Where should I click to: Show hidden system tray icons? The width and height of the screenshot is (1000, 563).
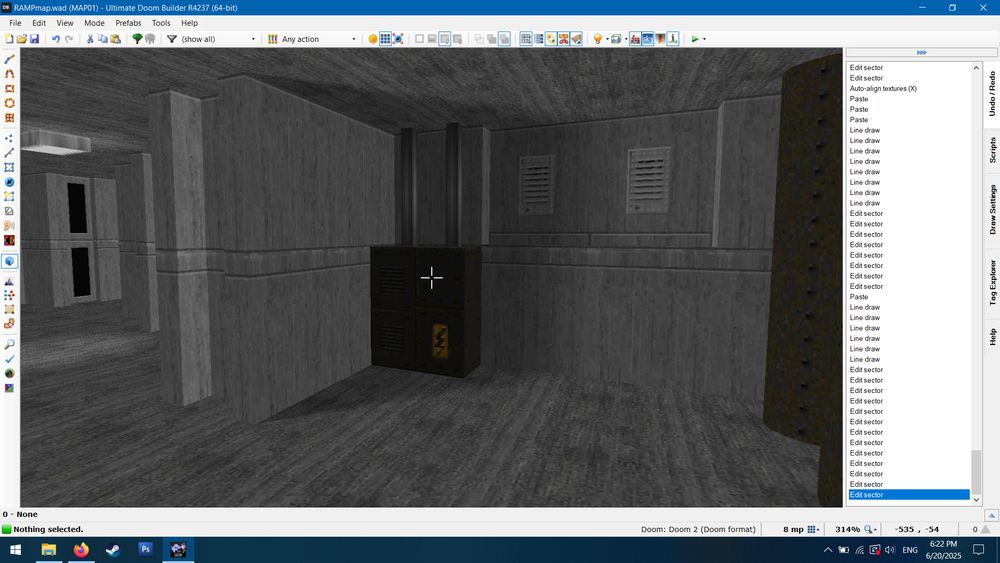(x=827, y=550)
